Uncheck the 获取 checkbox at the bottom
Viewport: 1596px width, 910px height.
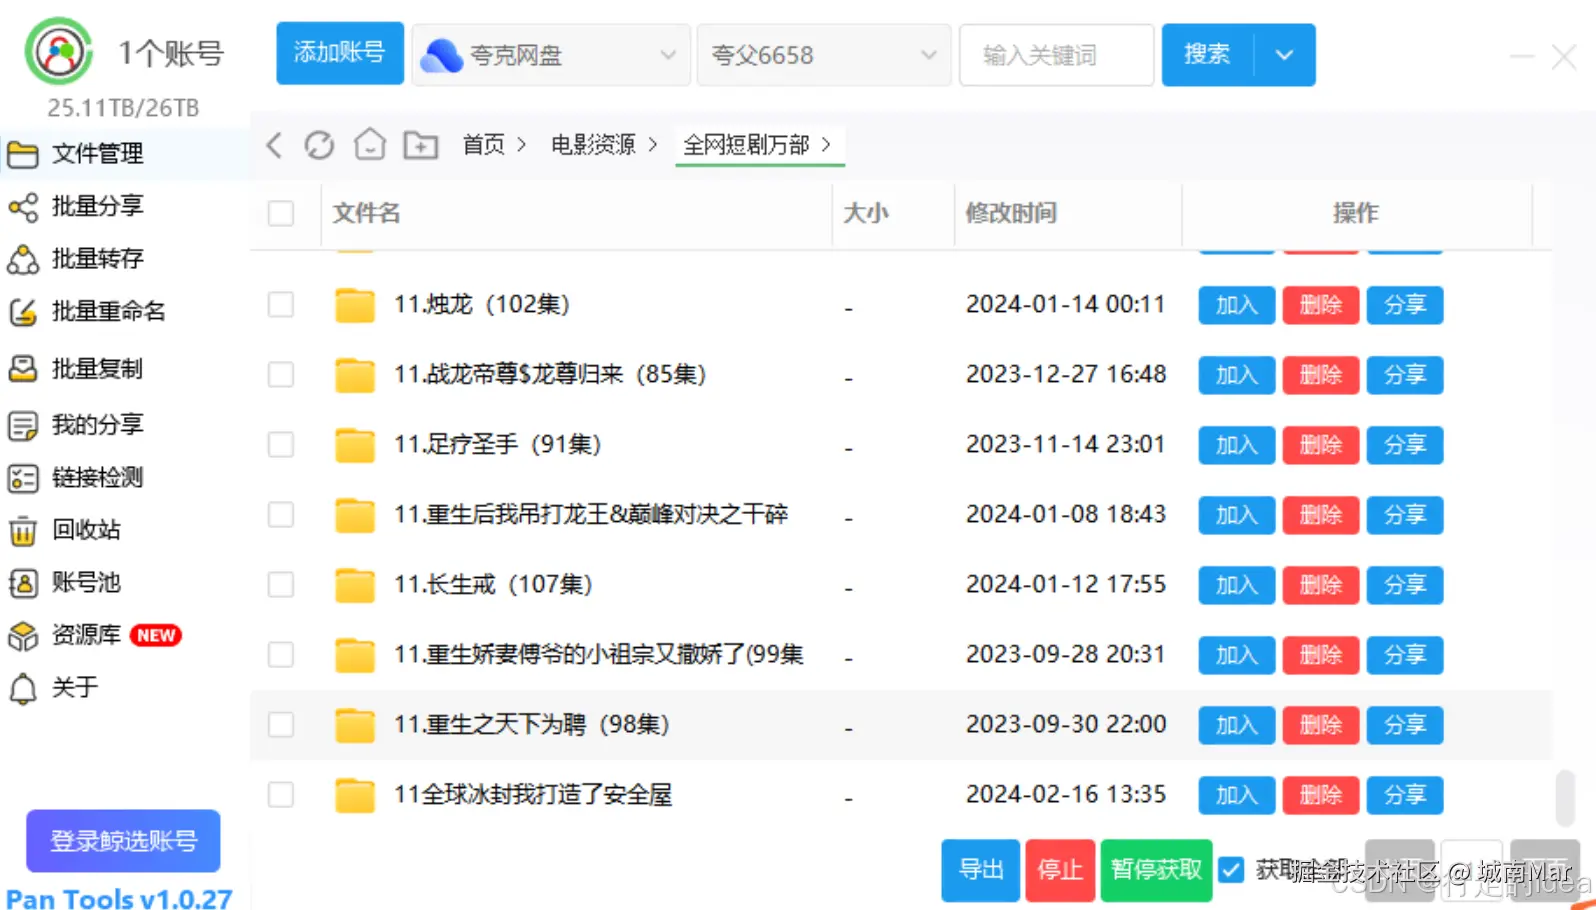click(x=1231, y=870)
